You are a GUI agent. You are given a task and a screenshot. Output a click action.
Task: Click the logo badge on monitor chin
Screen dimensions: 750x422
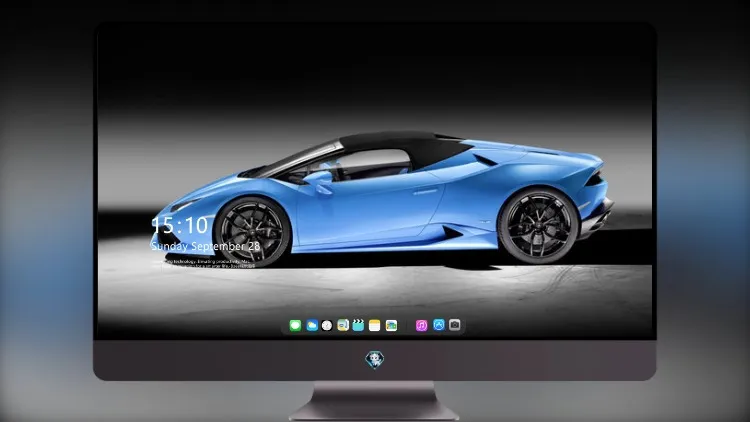pyautogui.click(x=375, y=360)
